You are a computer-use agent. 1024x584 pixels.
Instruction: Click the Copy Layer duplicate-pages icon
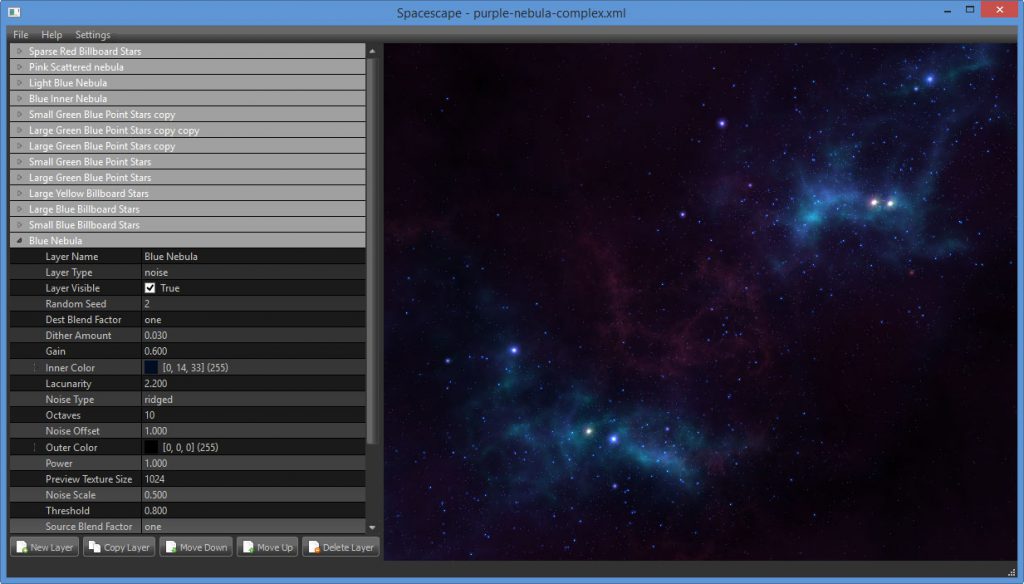96,547
